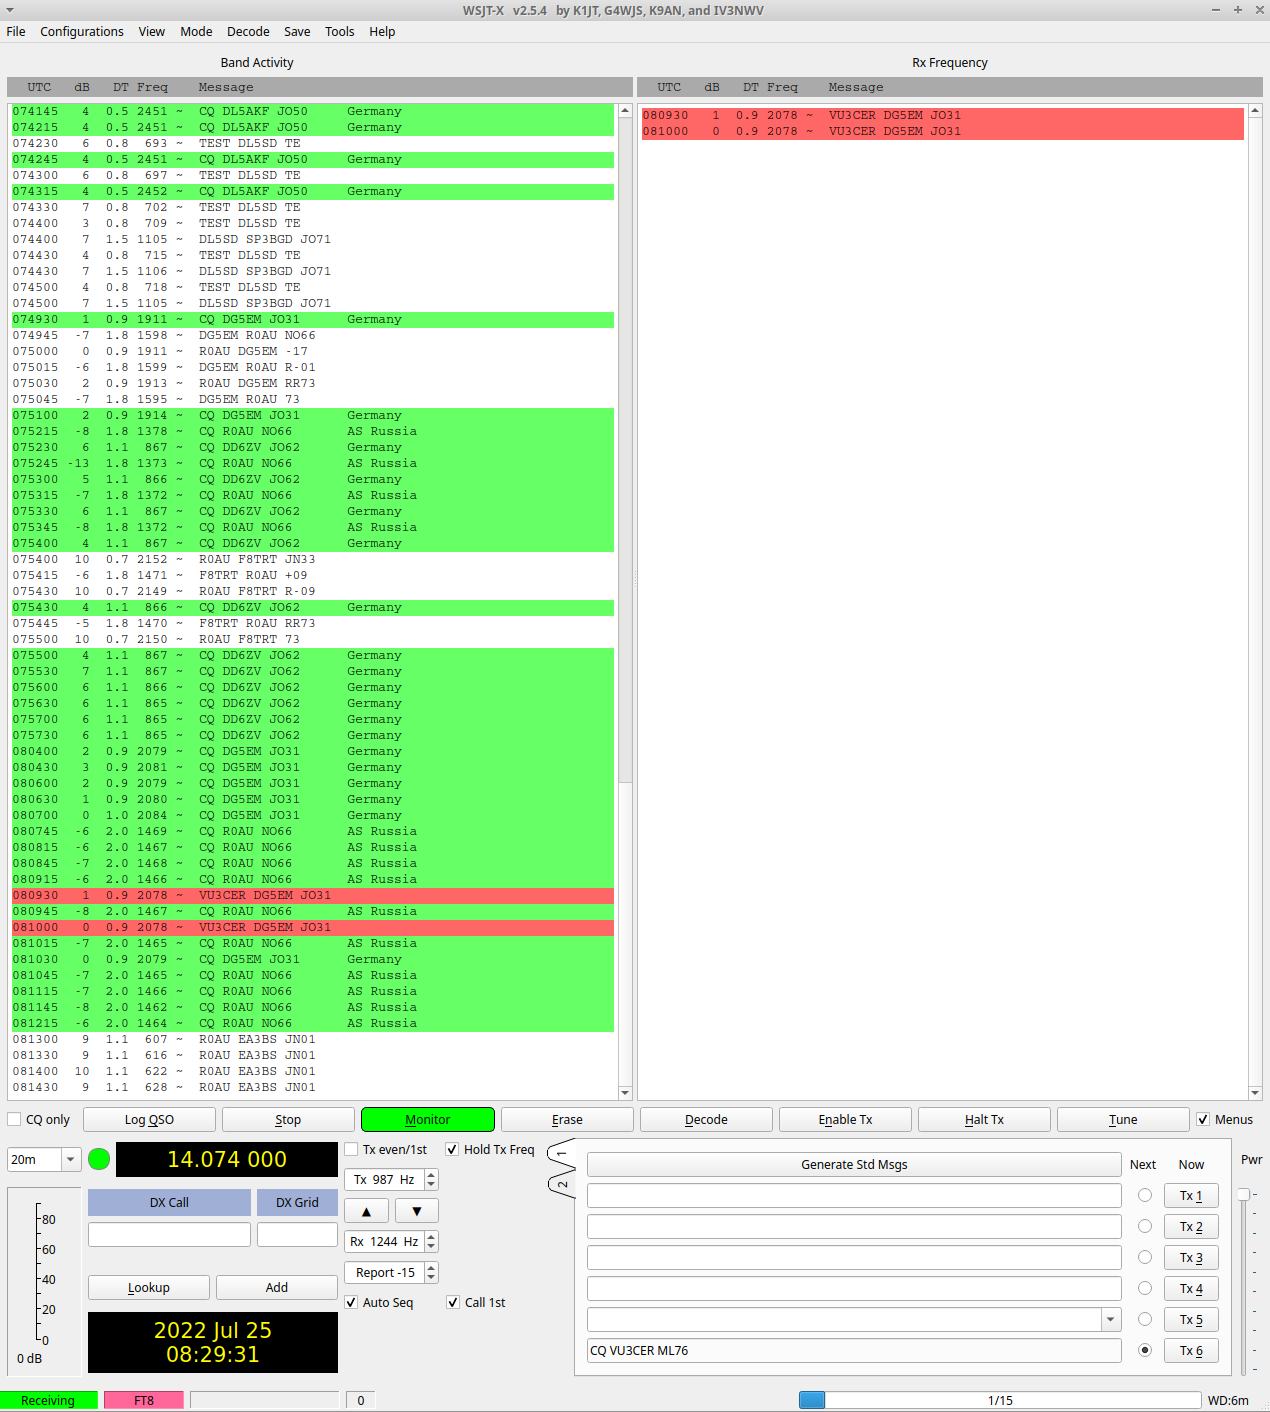1270x1412 pixels.
Task: Open the 20m band dropdown
Action: (x=44, y=1159)
